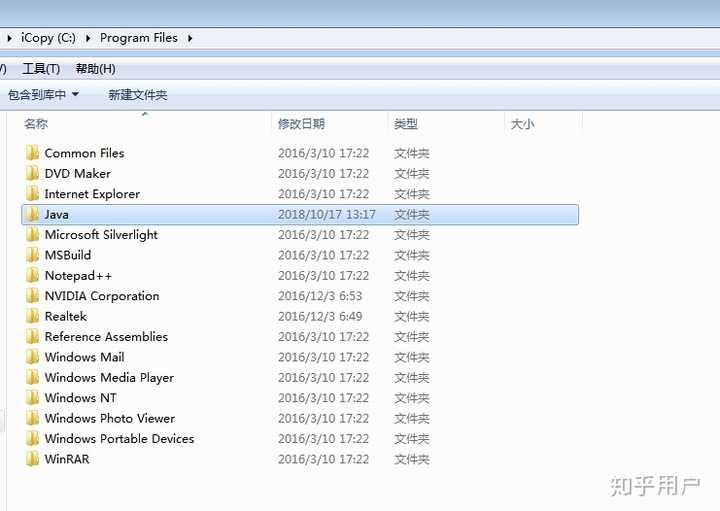Click the Windows Portable Devices folder icon
The height and width of the screenshot is (511, 720).
click(x=32, y=438)
